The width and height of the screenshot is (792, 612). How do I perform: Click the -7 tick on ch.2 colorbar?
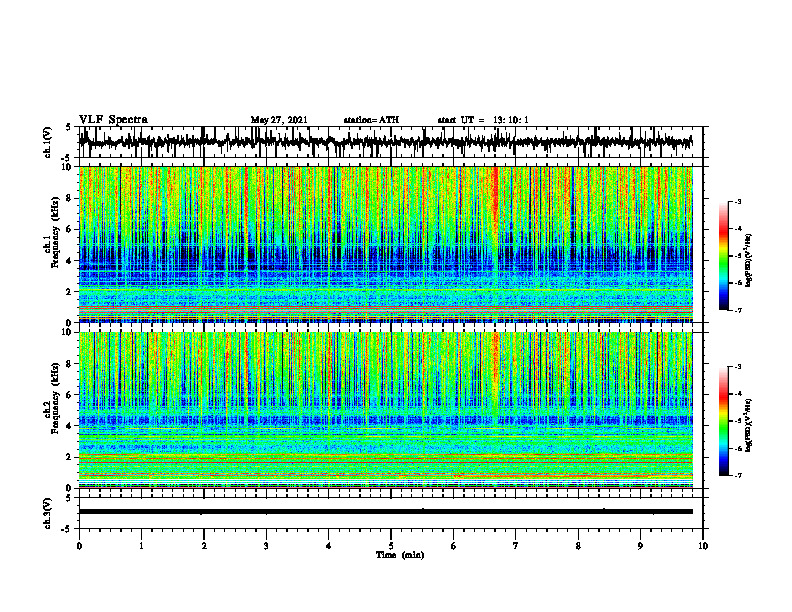tap(738, 476)
